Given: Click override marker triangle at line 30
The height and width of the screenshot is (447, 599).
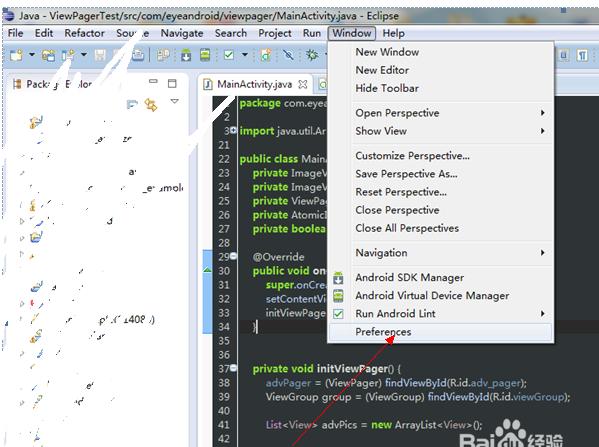Looking at the screenshot, I should 207,270.
